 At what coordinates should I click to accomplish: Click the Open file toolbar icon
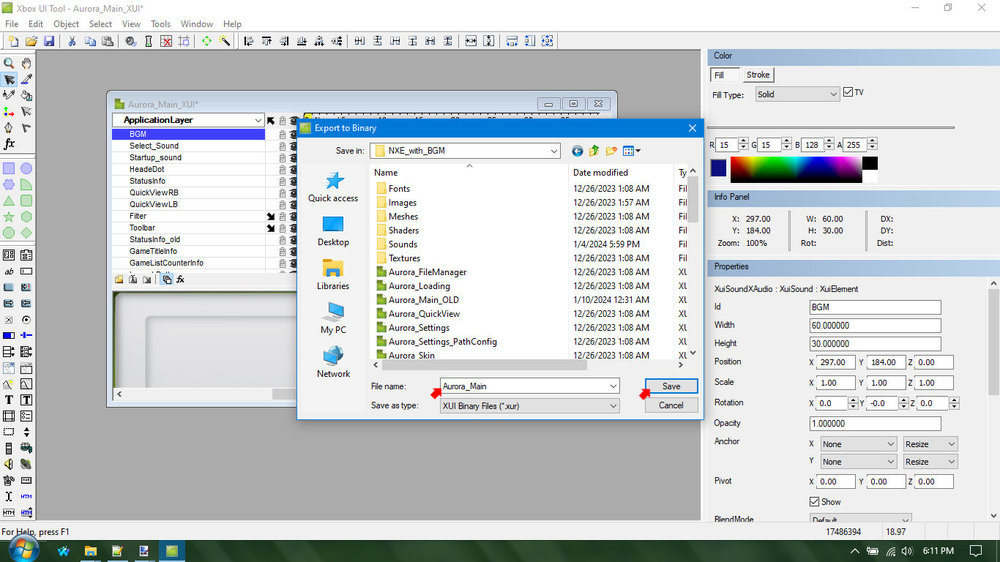point(31,41)
